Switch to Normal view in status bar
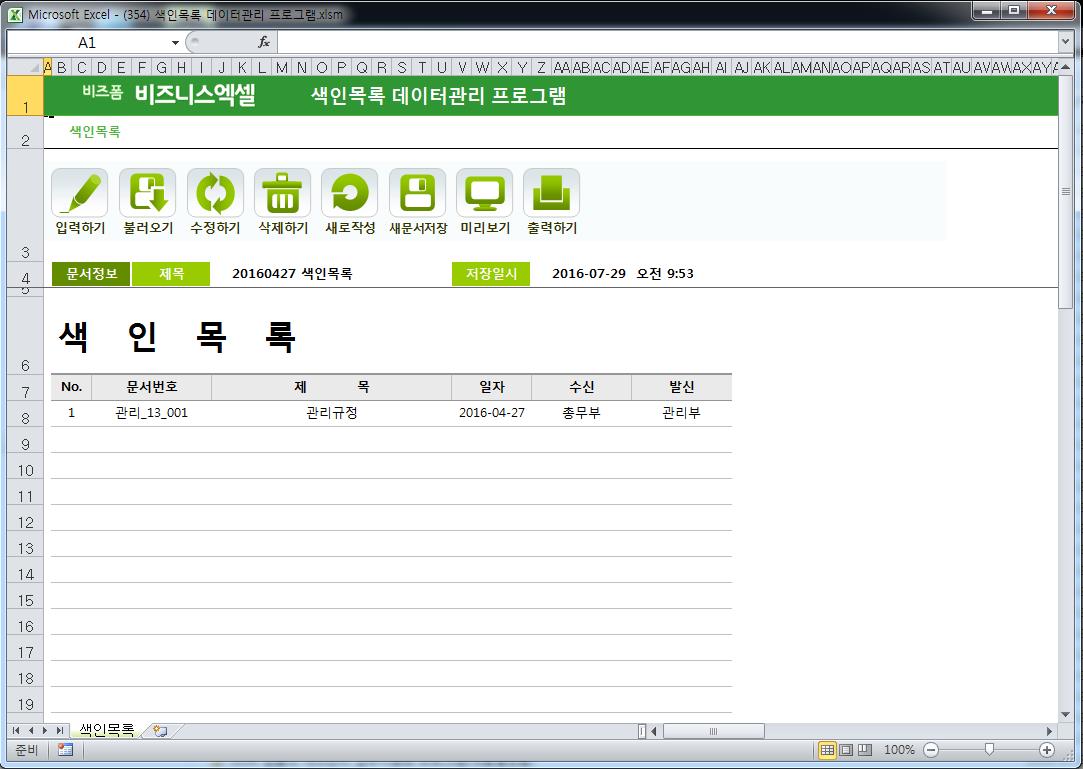This screenshot has height=769, width=1083. [827, 750]
